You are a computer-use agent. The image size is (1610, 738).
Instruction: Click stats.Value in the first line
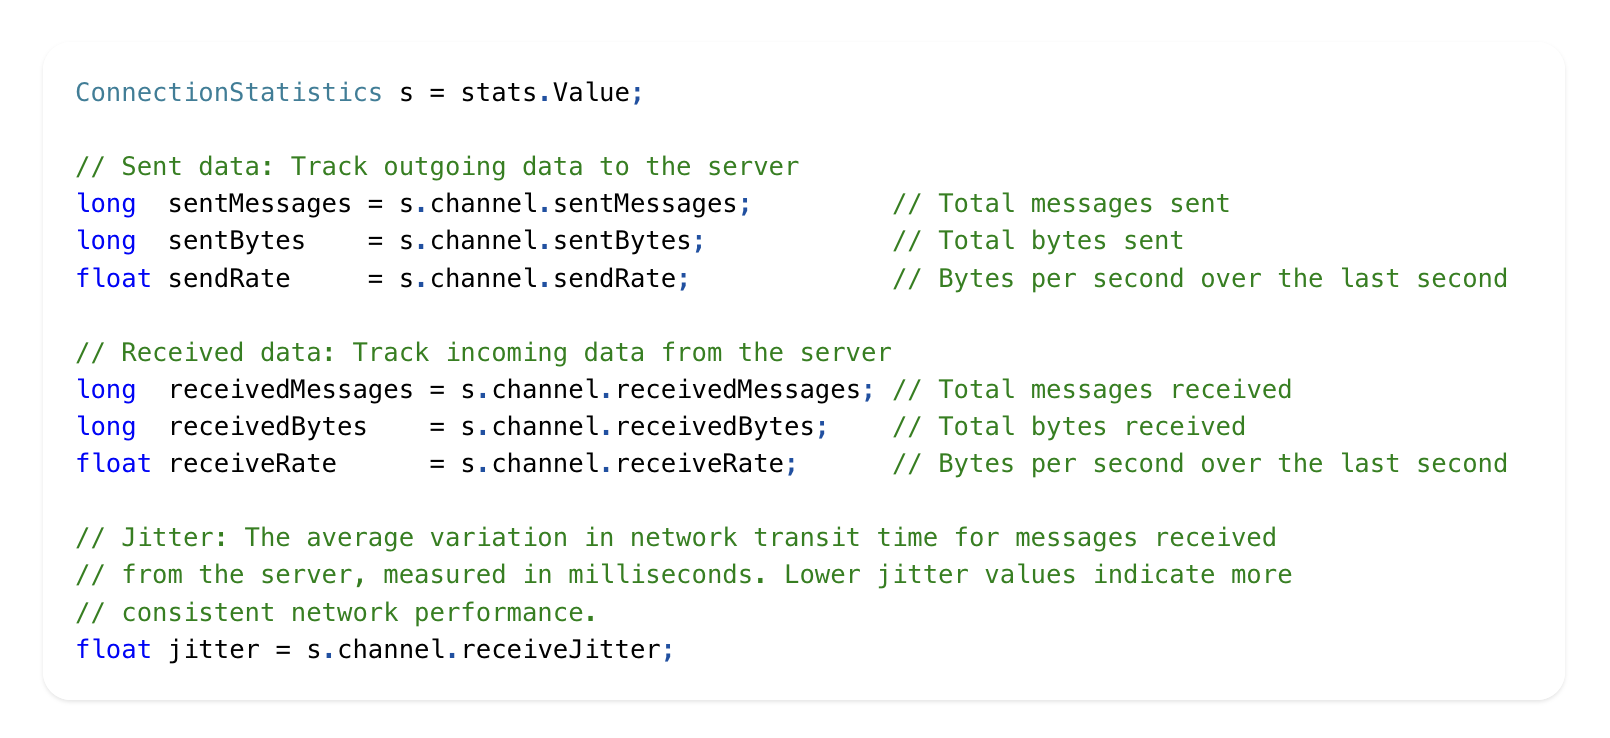(545, 93)
